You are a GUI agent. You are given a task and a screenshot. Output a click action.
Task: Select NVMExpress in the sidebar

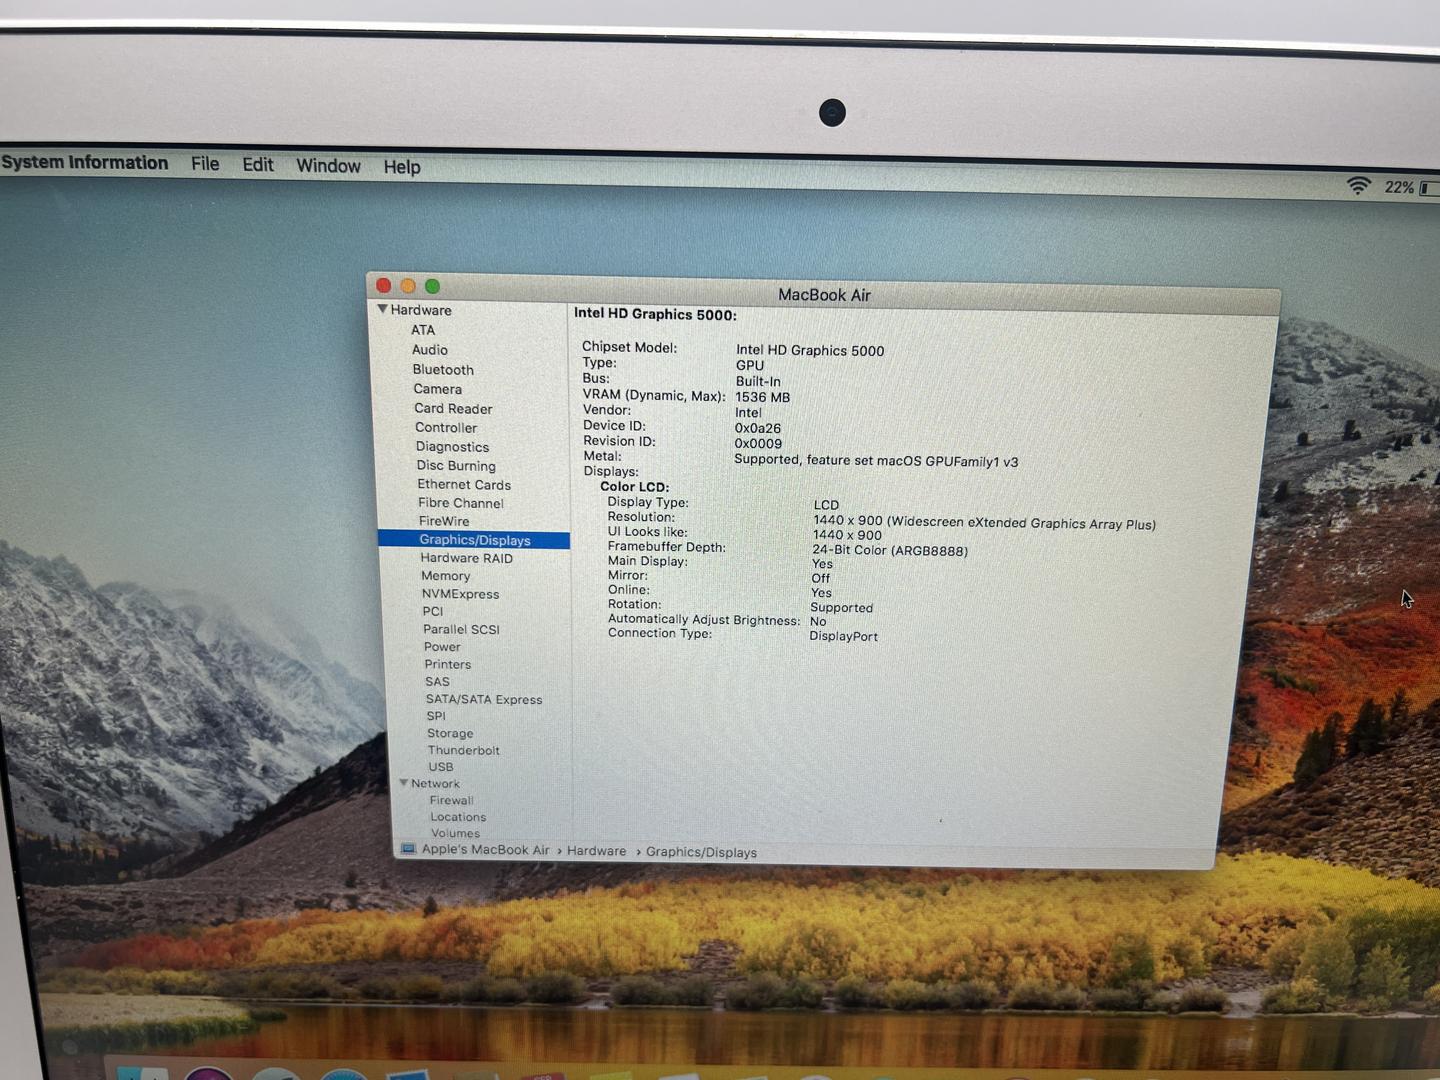coord(460,594)
